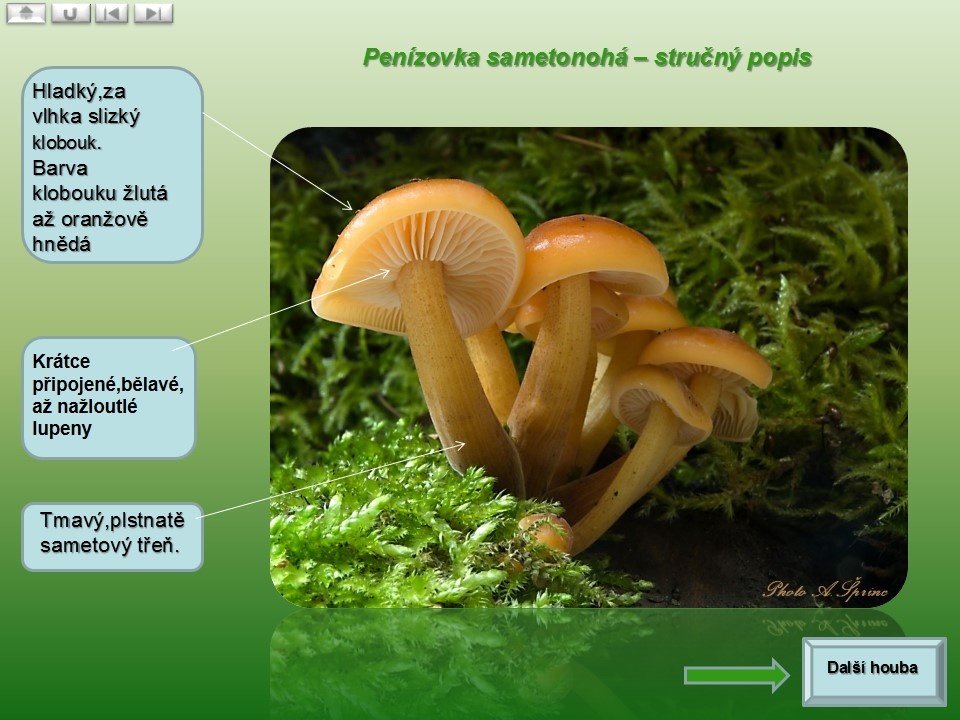The height and width of the screenshot is (720, 960).
Task: Click the callout about bělavé až nažloutlé lupeny
Action: pos(108,398)
